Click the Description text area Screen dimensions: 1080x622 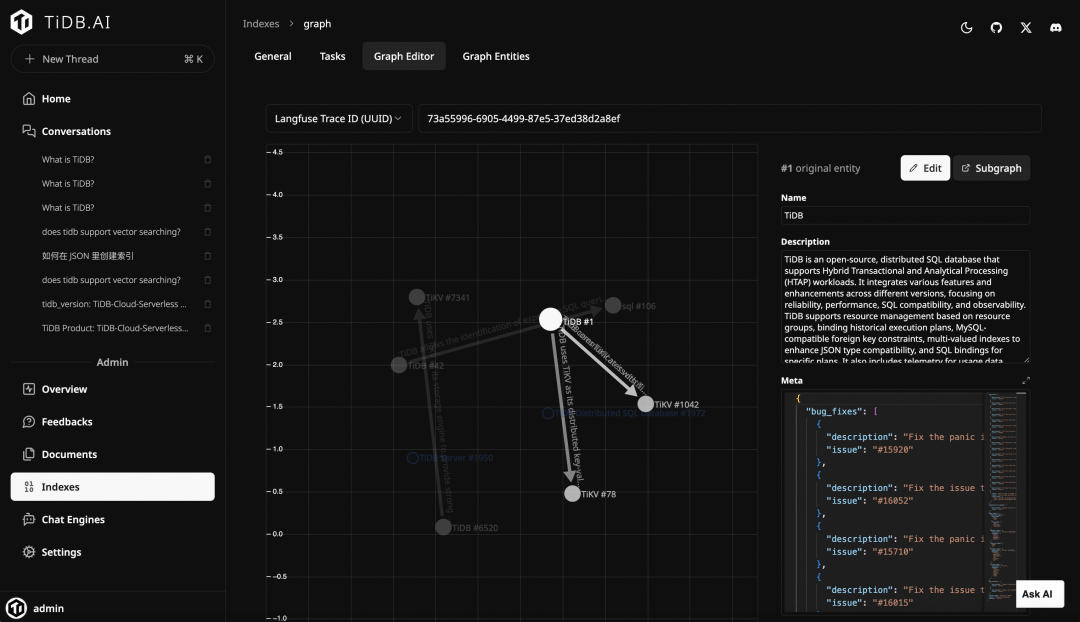click(905, 307)
